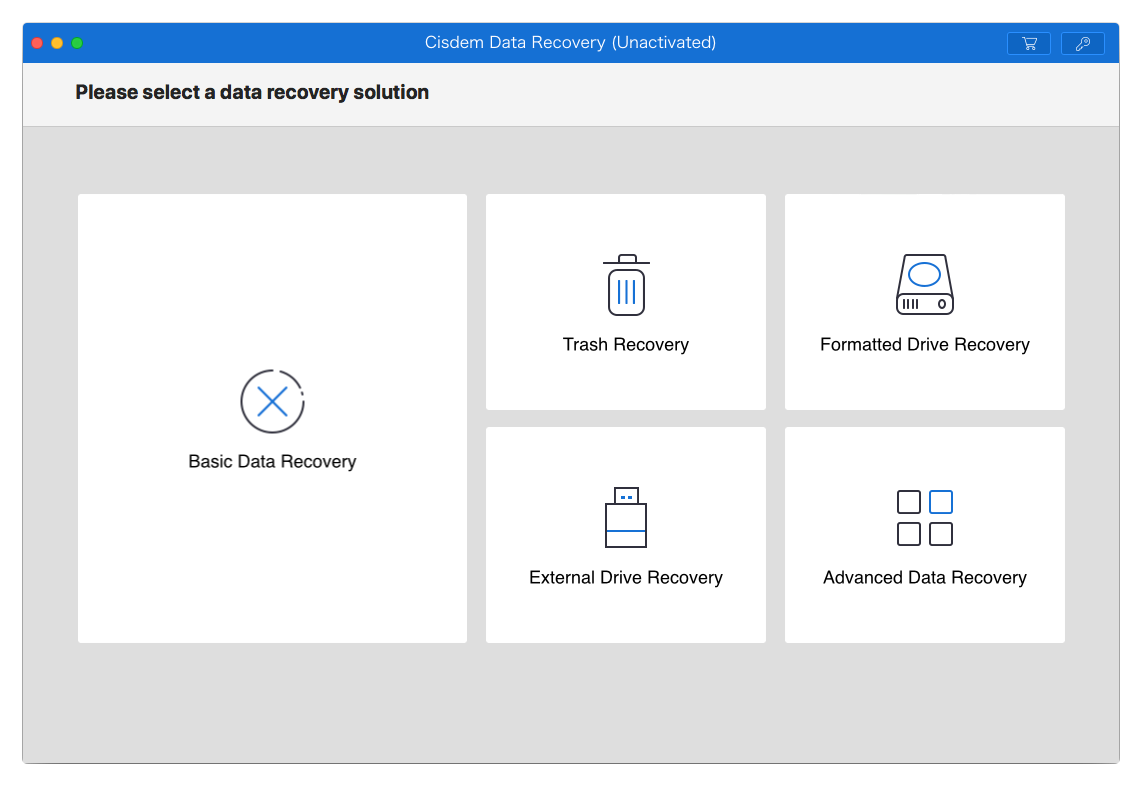Select the Basic Data Recovery X icon
The image size is (1144, 789).
272,401
